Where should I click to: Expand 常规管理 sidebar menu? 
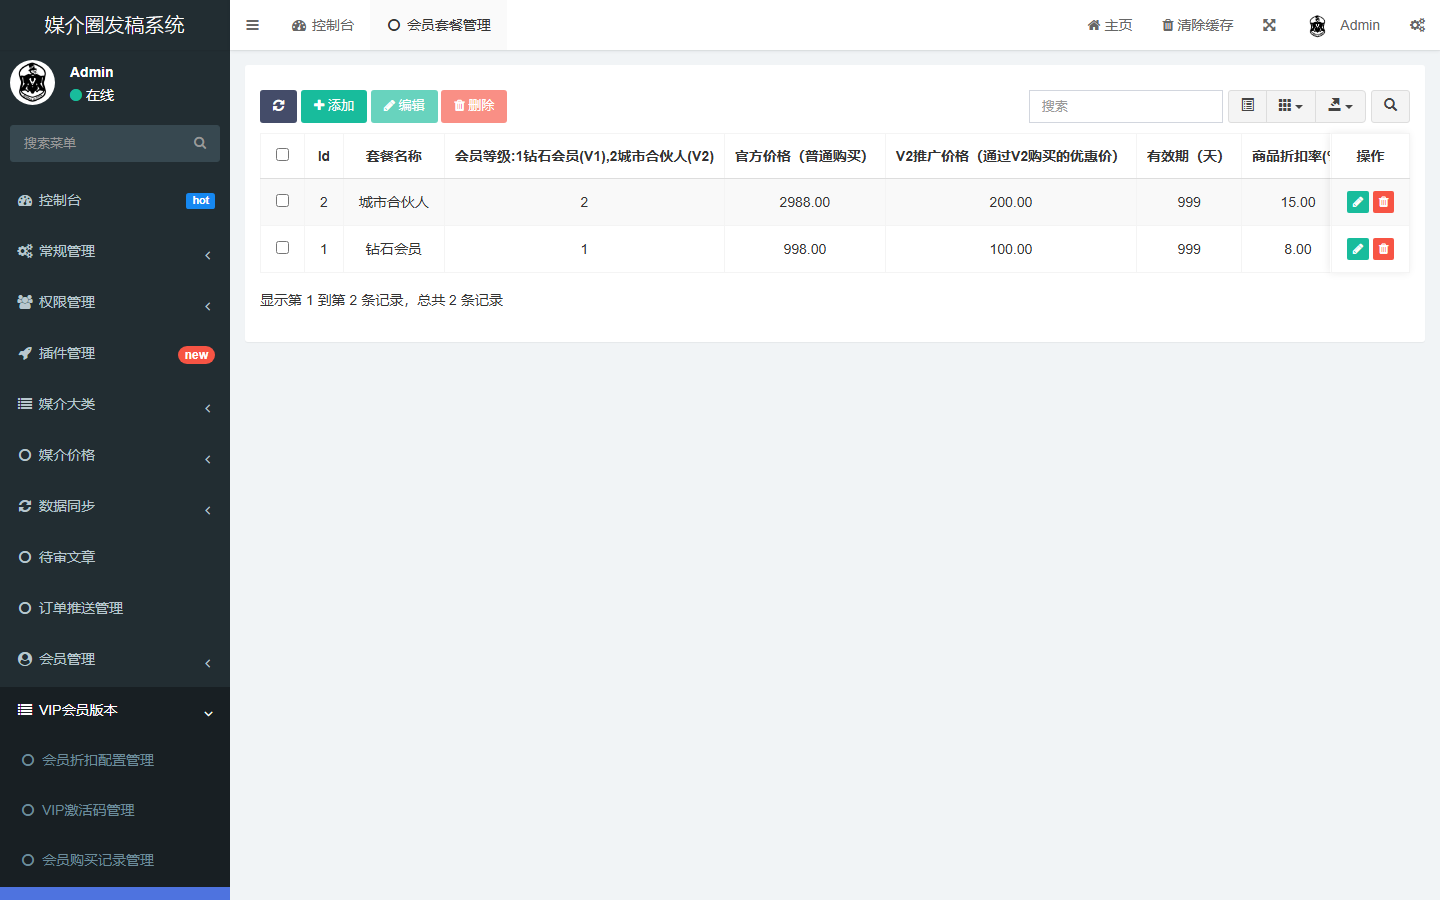115,251
